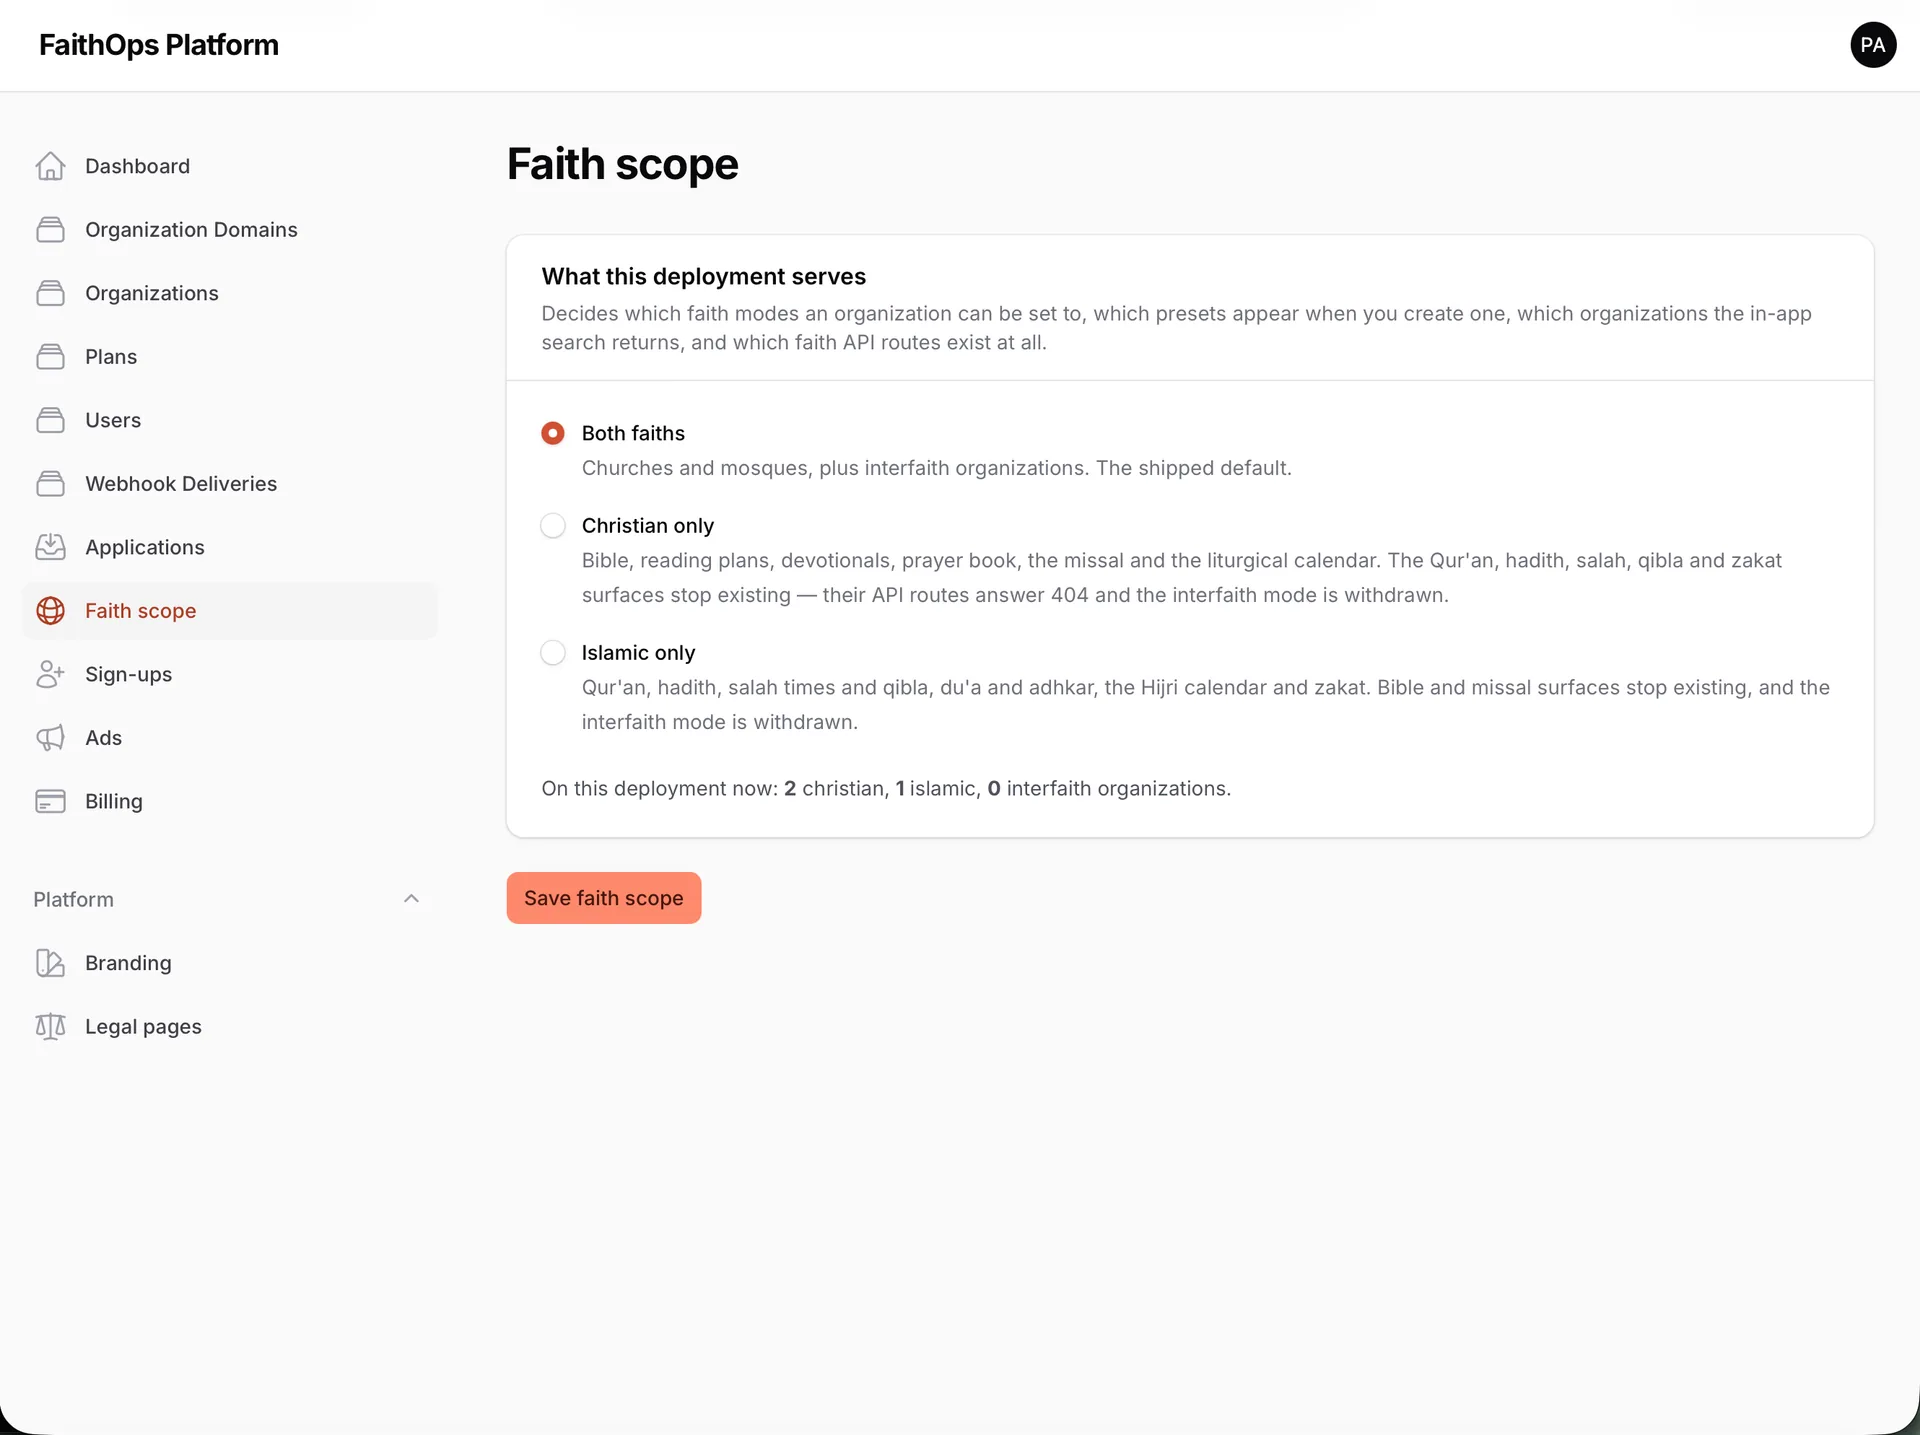The width and height of the screenshot is (1920, 1435).
Task: Open Branding under Platform
Action: 230,963
